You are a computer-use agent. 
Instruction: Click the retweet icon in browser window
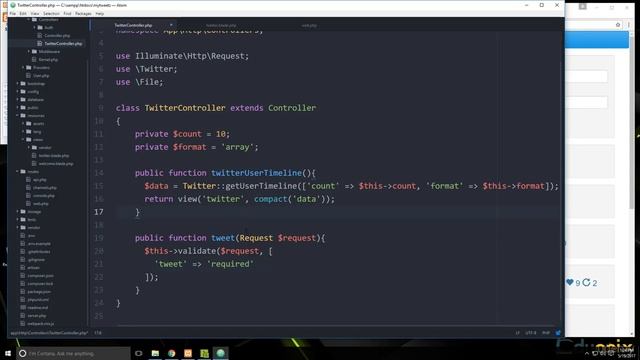click(587, 282)
